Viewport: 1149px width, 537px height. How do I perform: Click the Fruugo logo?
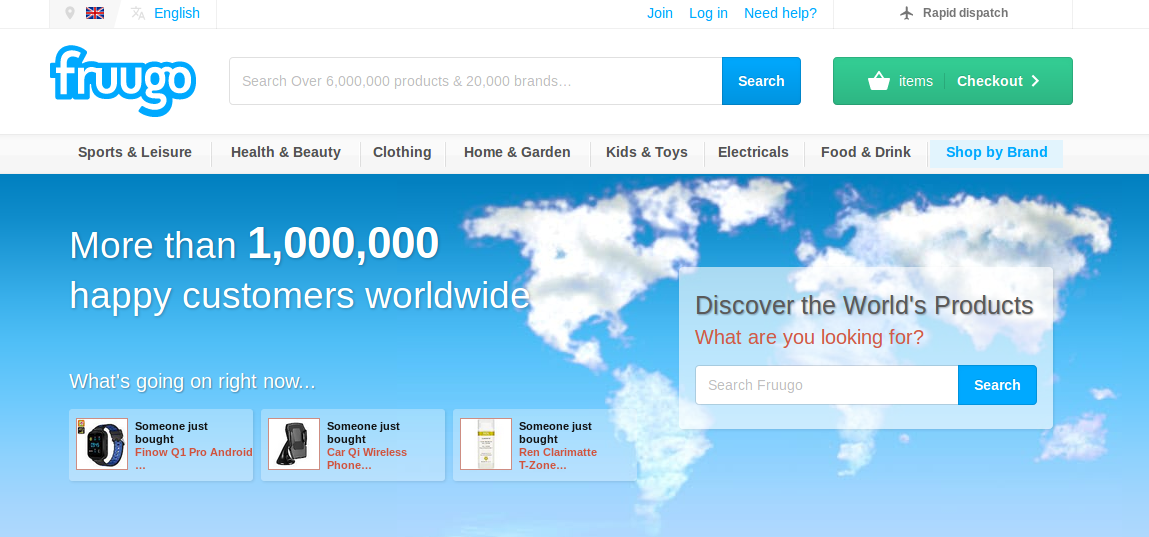(x=123, y=81)
